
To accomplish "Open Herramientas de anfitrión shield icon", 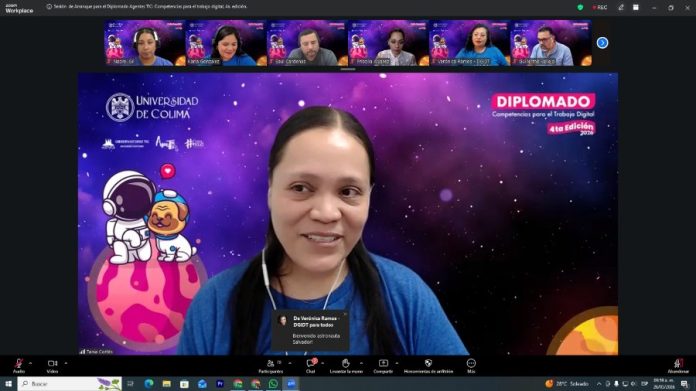I will coord(428,363).
